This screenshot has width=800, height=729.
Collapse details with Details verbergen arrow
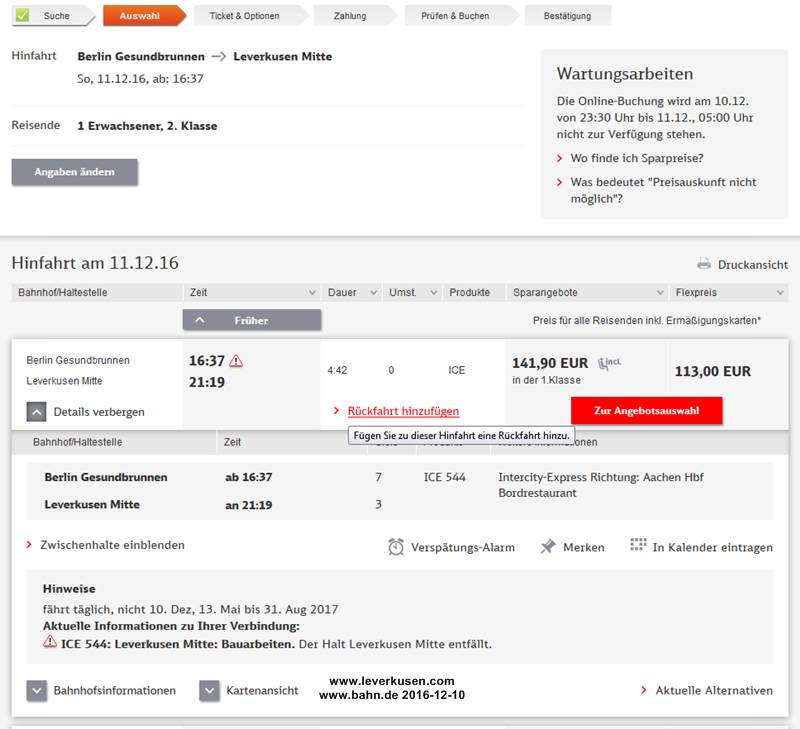point(36,411)
